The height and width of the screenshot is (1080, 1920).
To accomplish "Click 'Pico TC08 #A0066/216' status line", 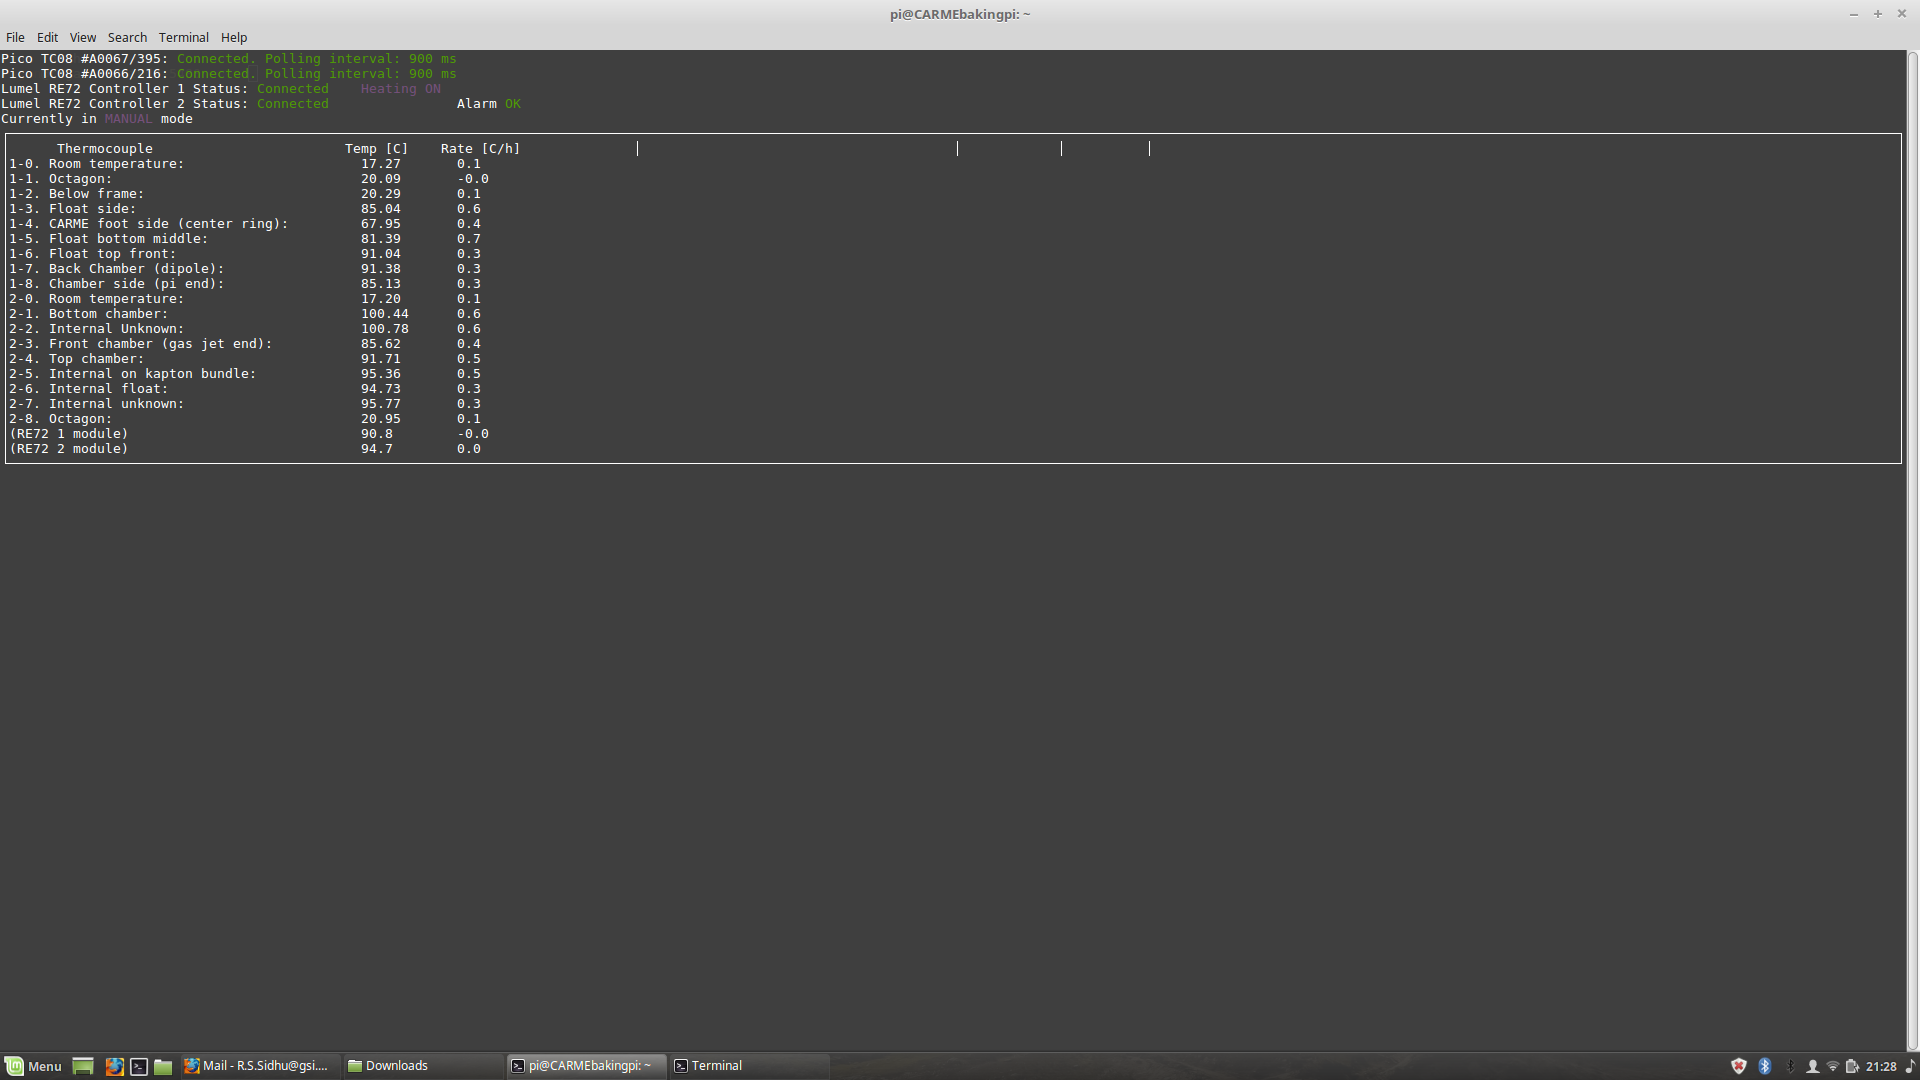I will (229, 74).
